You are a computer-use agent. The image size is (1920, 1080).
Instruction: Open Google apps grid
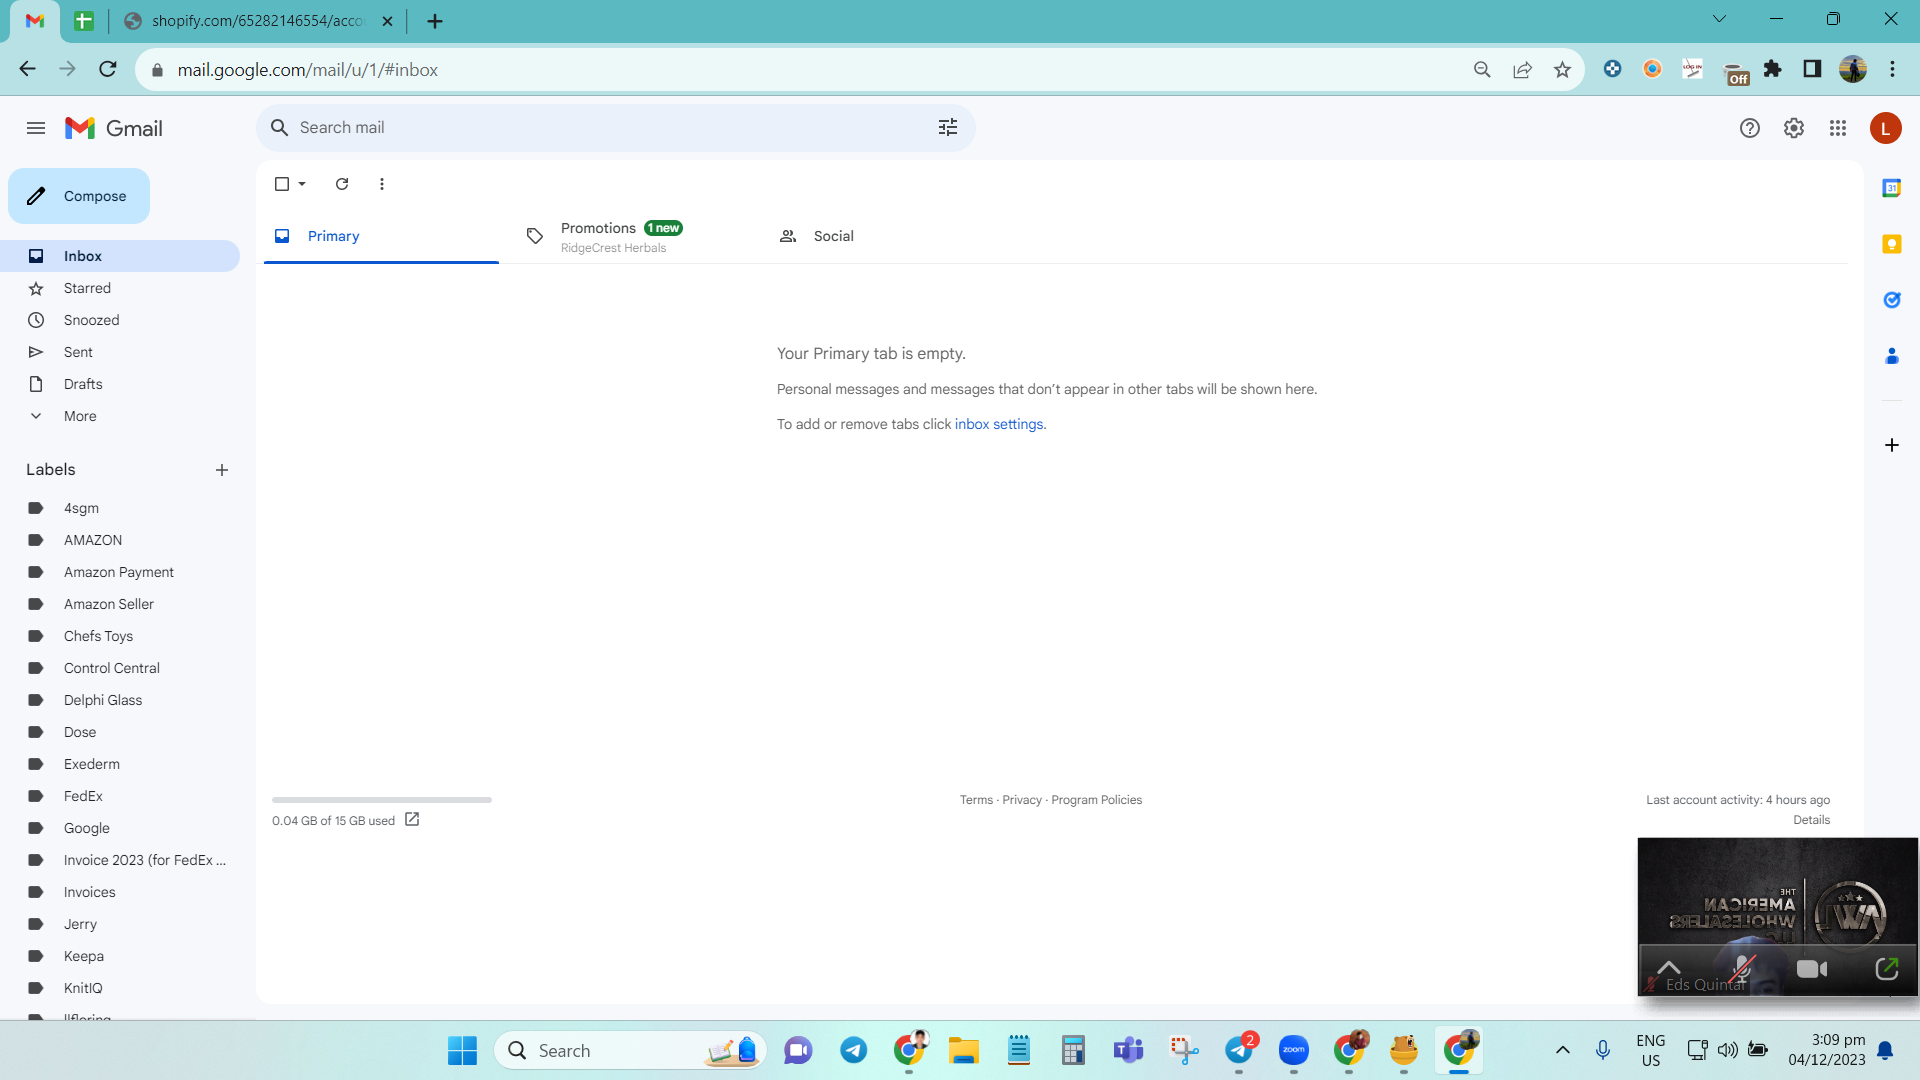pyautogui.click(x=1837, y=128)
